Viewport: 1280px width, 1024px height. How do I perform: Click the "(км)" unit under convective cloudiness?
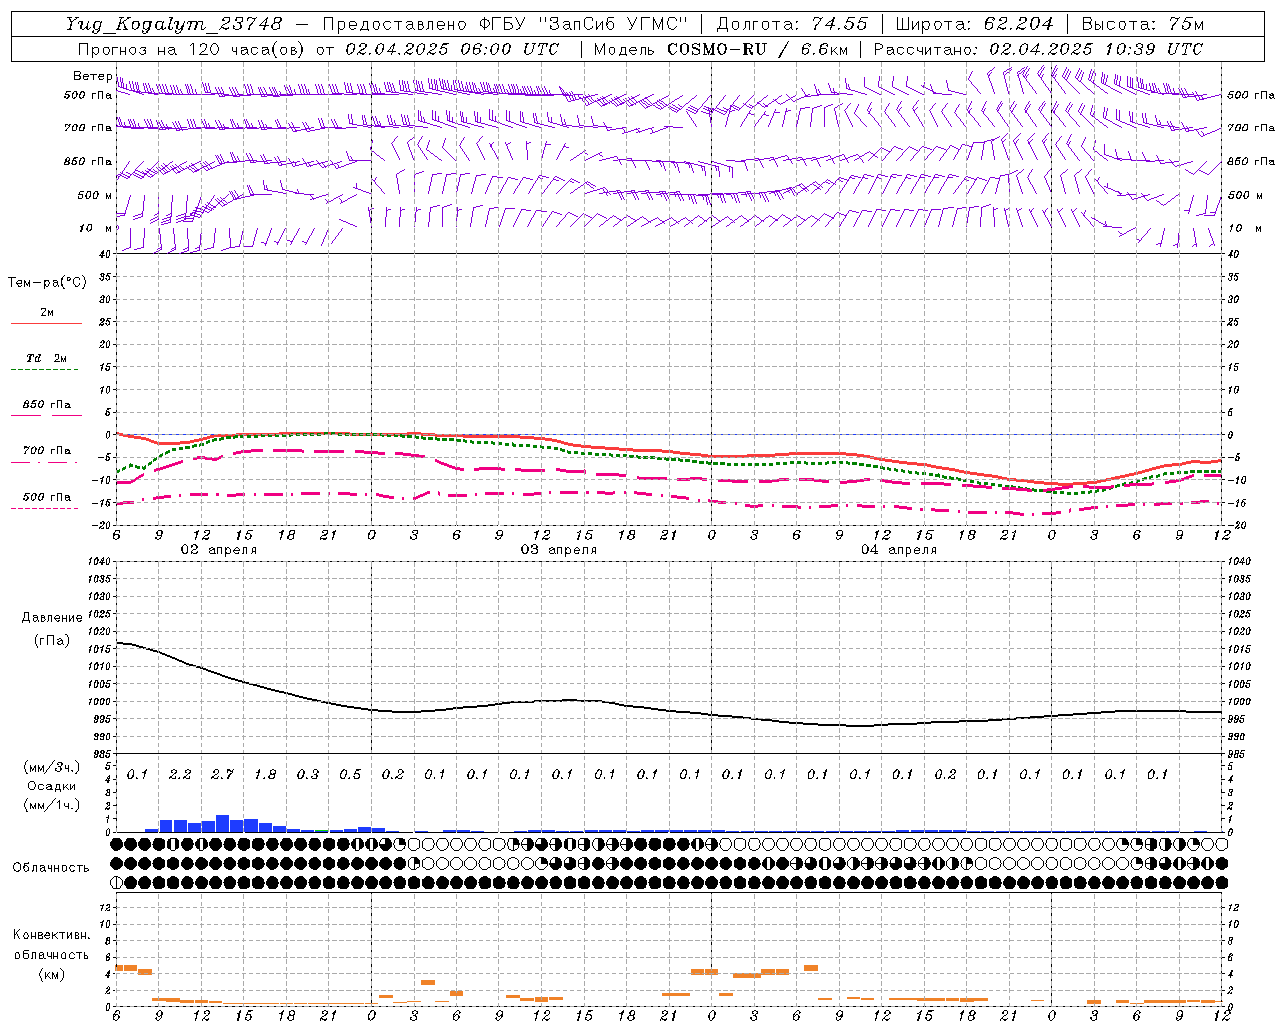[51, 973]
